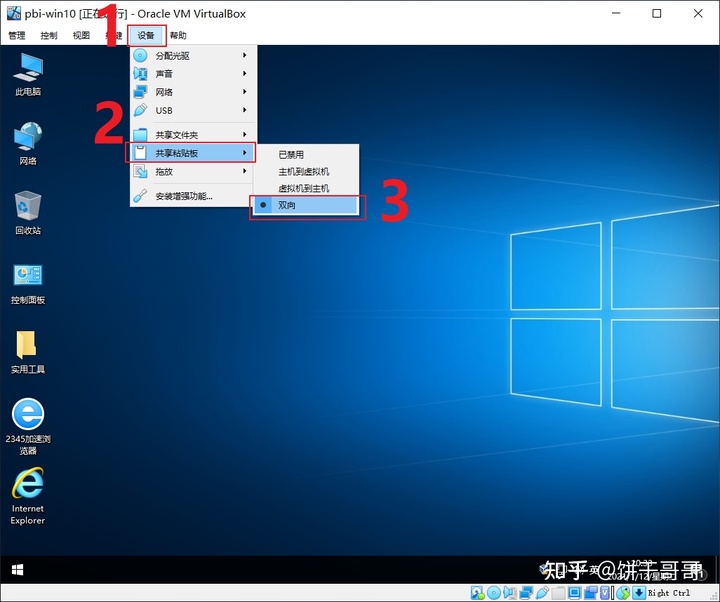
Task: Select the Internet Explorer desktop icon
Action: click(x=28, y=496)
